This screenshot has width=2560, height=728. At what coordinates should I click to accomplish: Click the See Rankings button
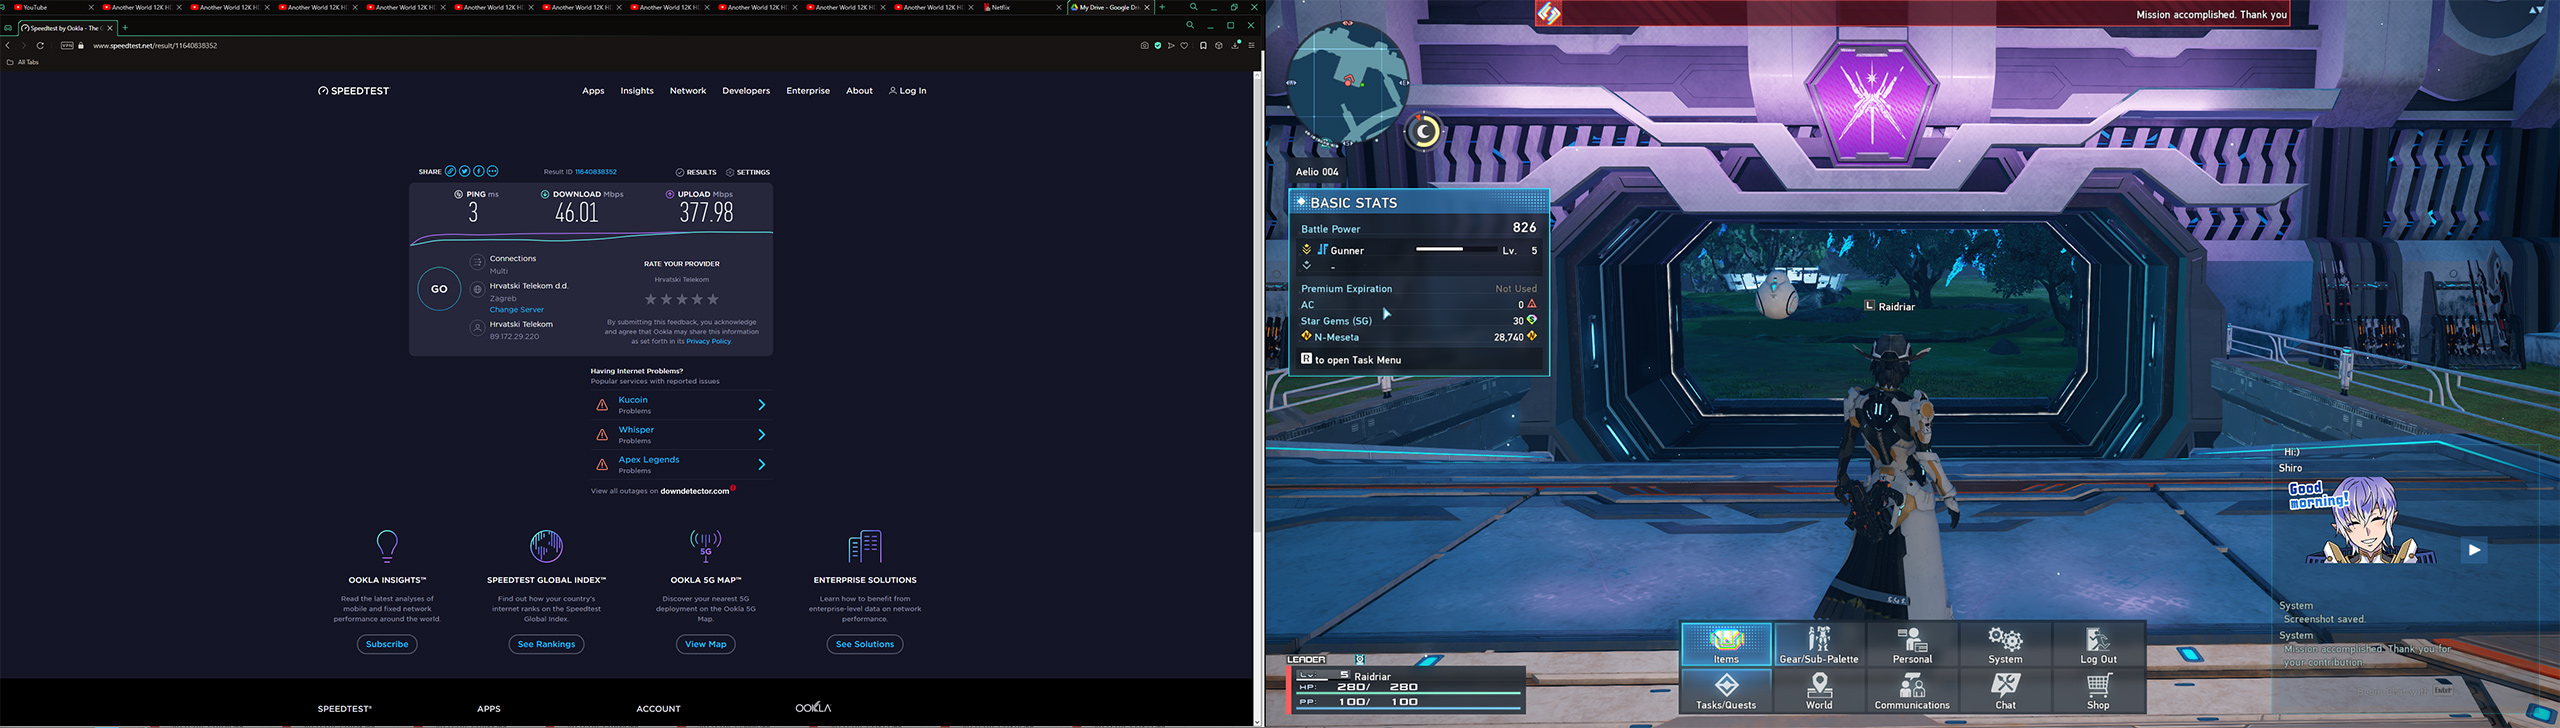click(x=546, y=644)
